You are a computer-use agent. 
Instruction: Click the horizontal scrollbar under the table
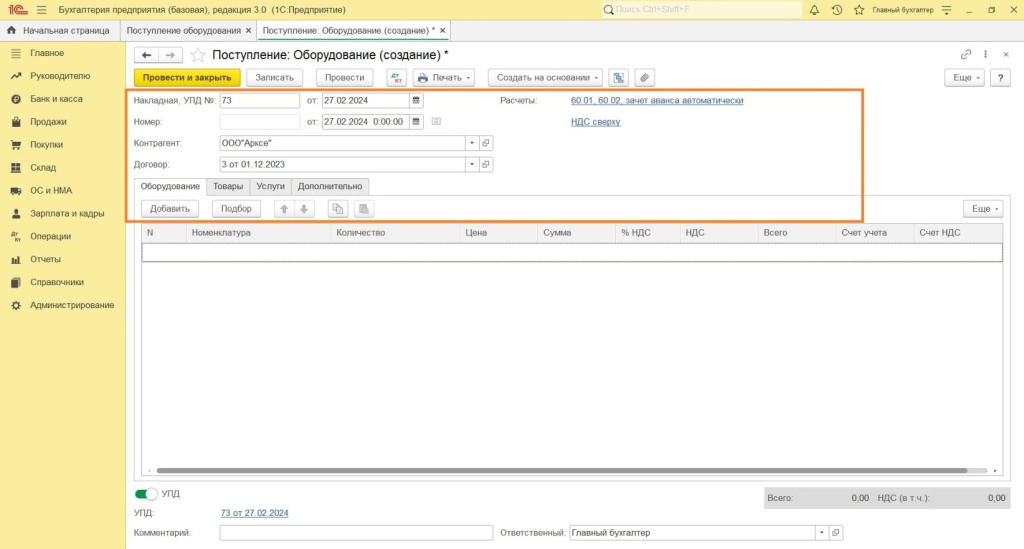pyautogui.click(x=560, y=470)
